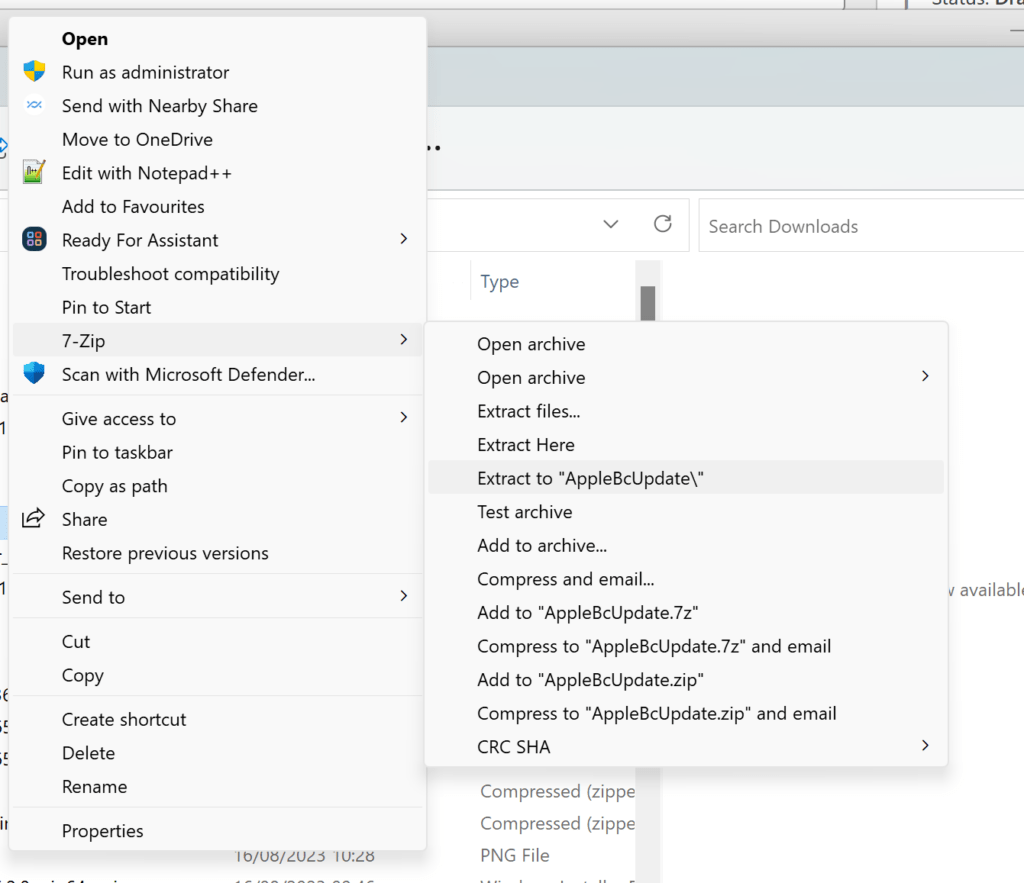Select Open at top of context menu

pyautogui.click(x=217, y=39)
